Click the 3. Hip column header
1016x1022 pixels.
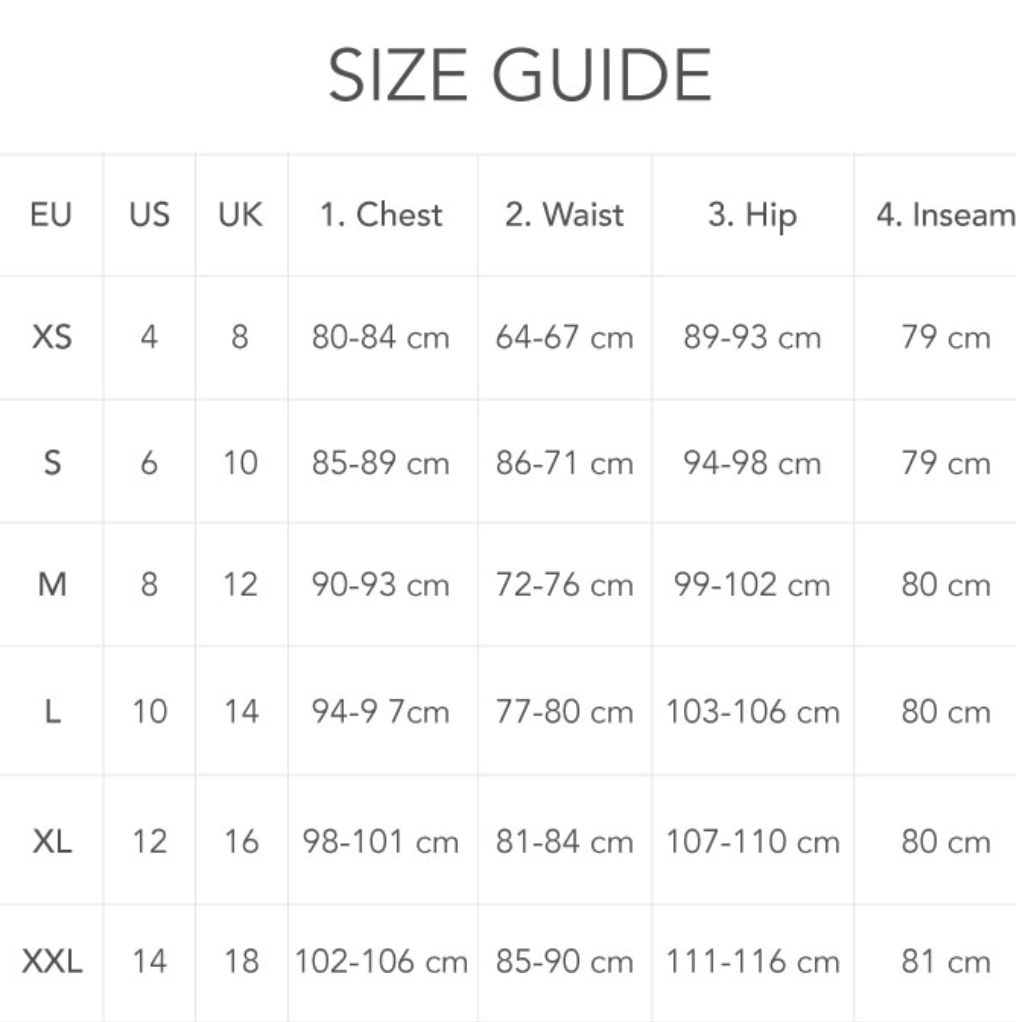[753, 216]
